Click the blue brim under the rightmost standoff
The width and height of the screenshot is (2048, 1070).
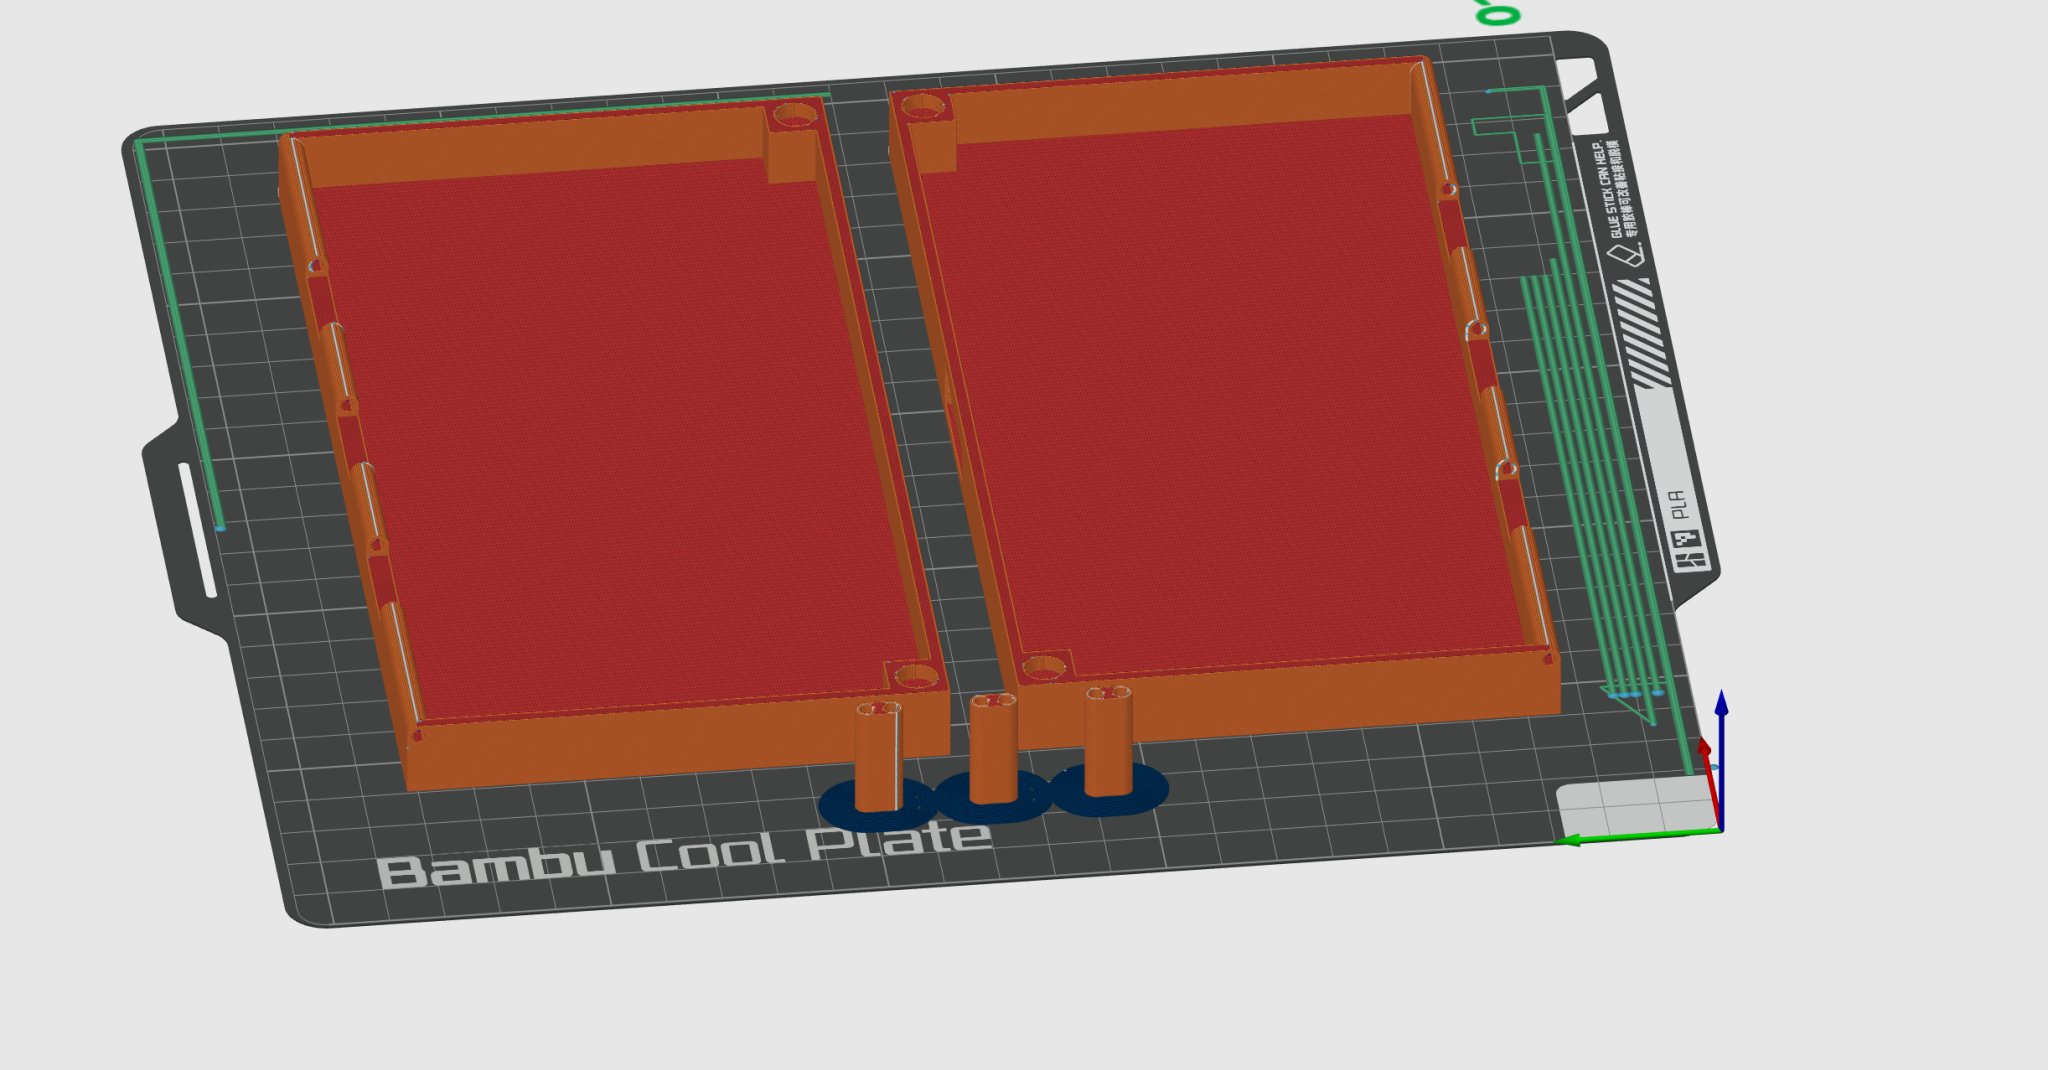1148,790
